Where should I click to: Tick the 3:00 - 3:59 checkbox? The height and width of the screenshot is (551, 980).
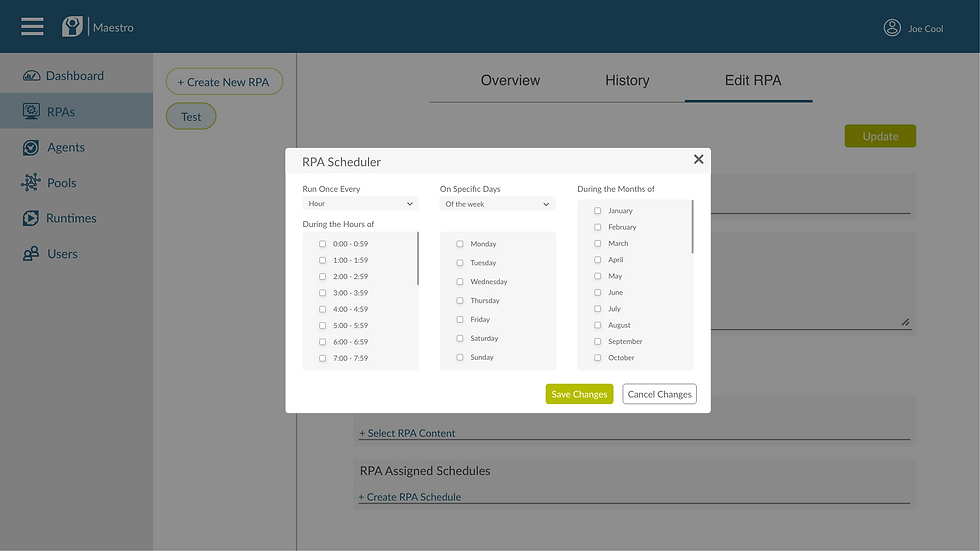coord(322,292)
